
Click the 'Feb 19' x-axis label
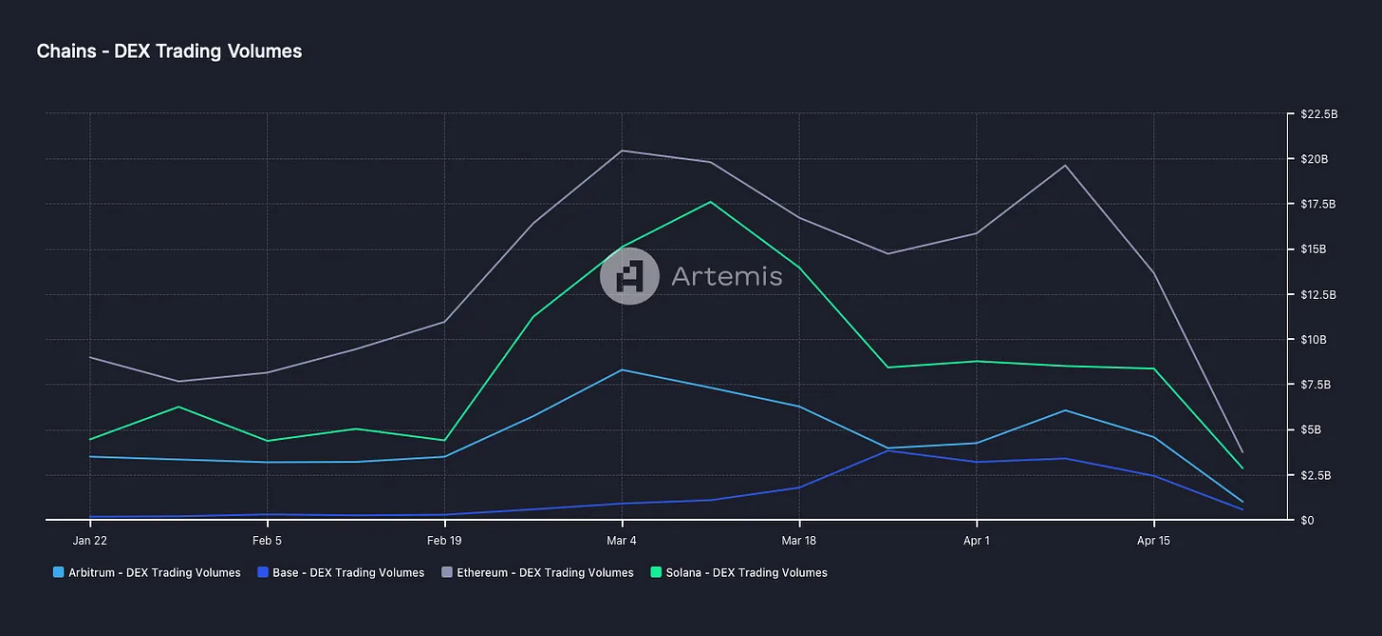444,541
